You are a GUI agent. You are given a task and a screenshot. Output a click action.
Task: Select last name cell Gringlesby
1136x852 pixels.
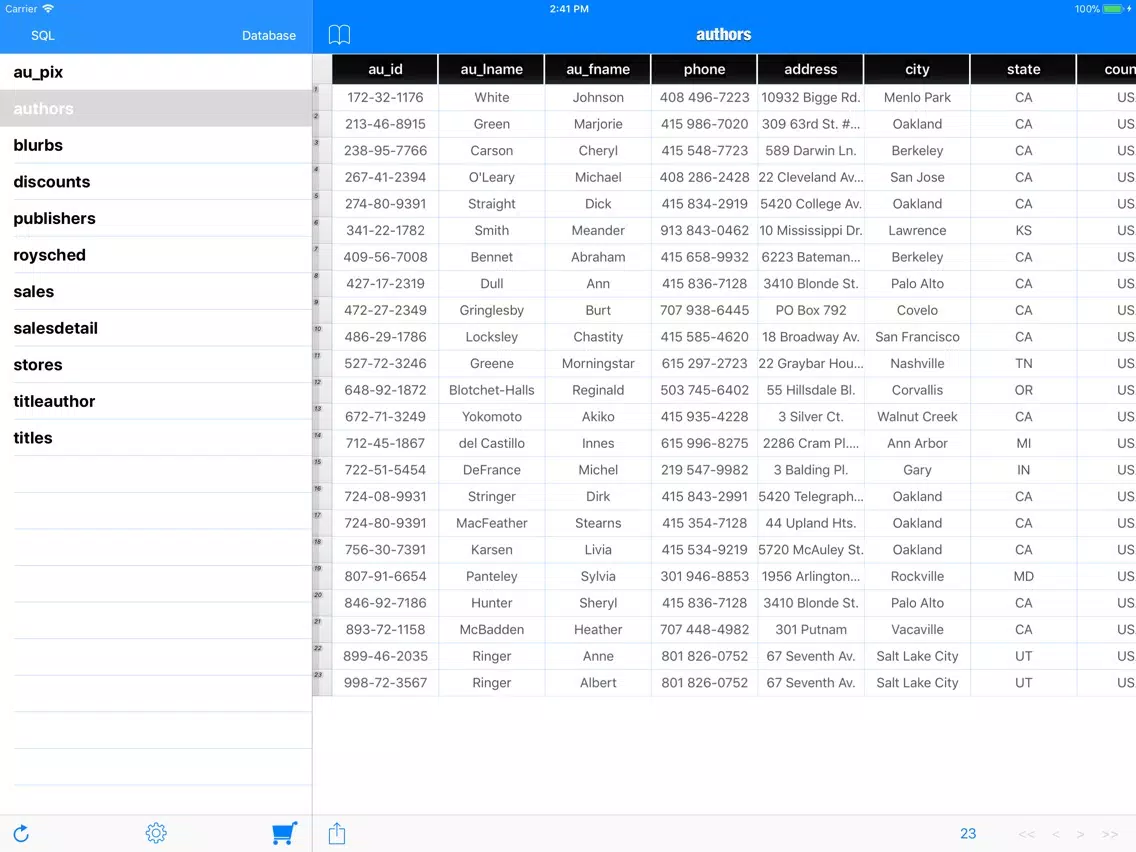coord(491,310)
